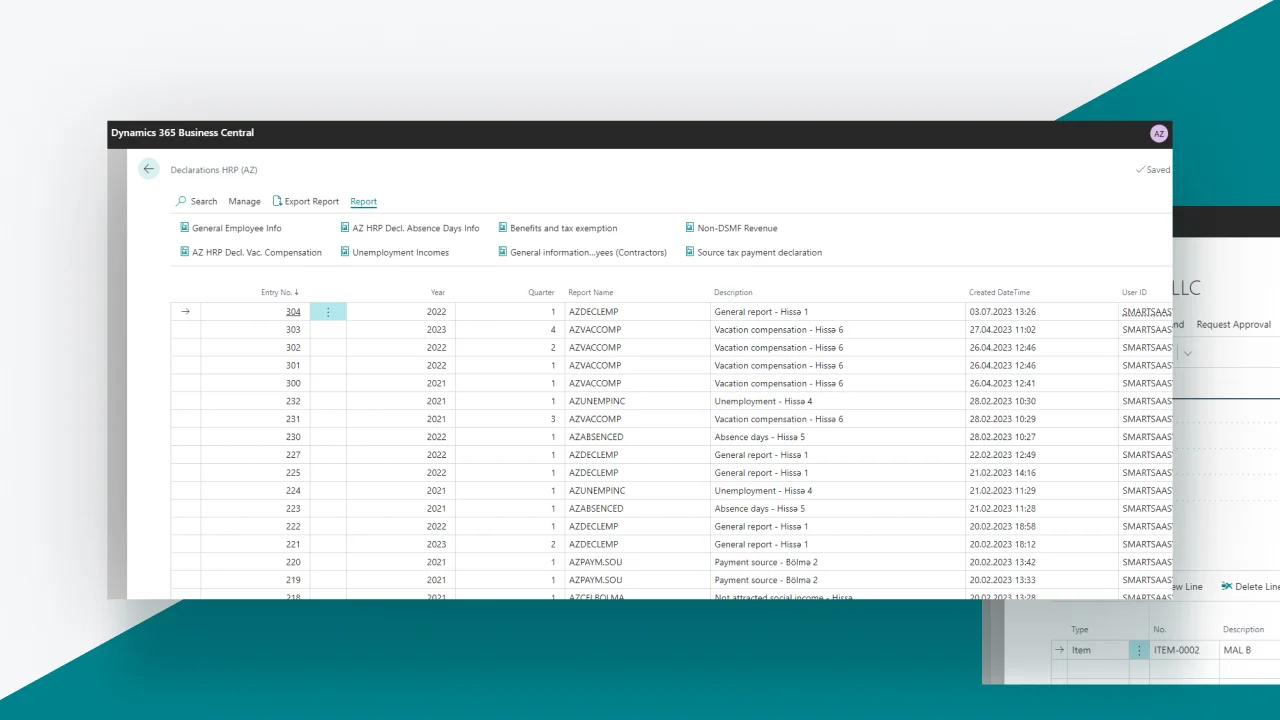Image resolution: width=1280 pixels, height=720 pixels.
Task: Open the Manage menu
Action: coord(244,201)
